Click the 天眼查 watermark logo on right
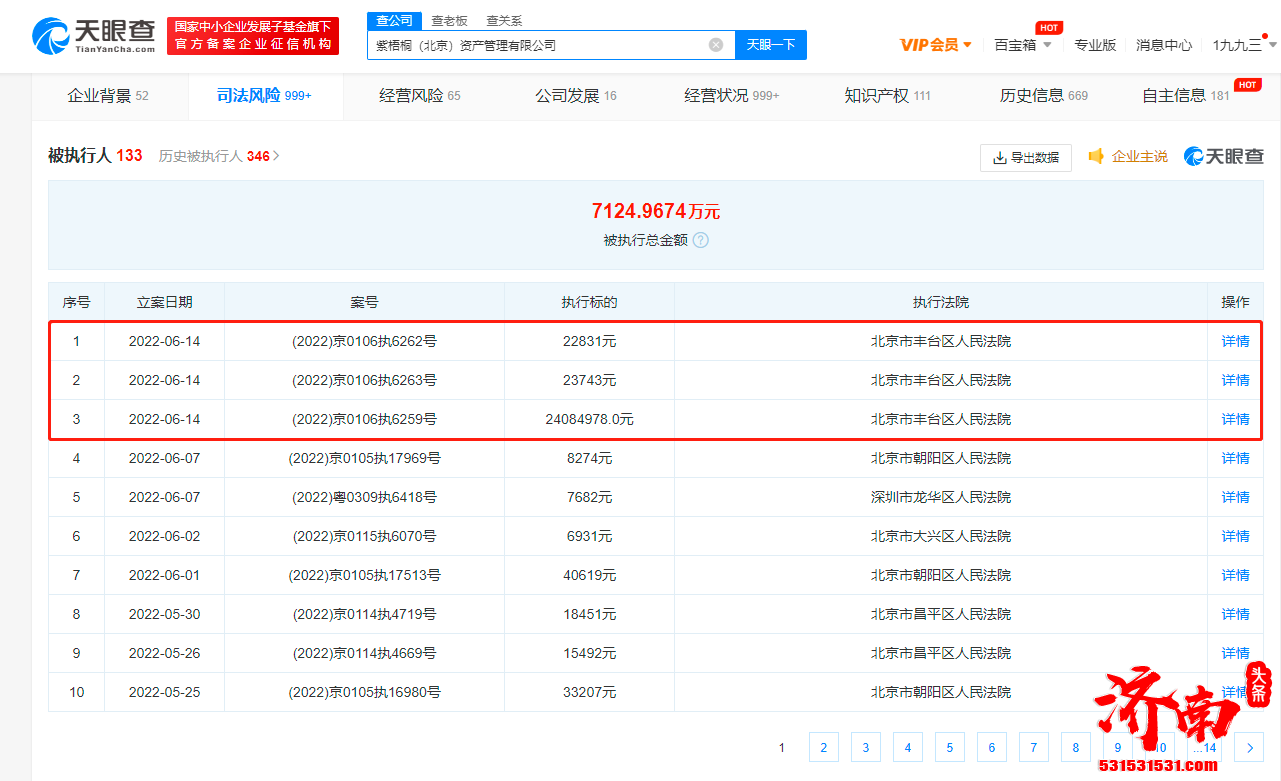 coord(1224,156)
